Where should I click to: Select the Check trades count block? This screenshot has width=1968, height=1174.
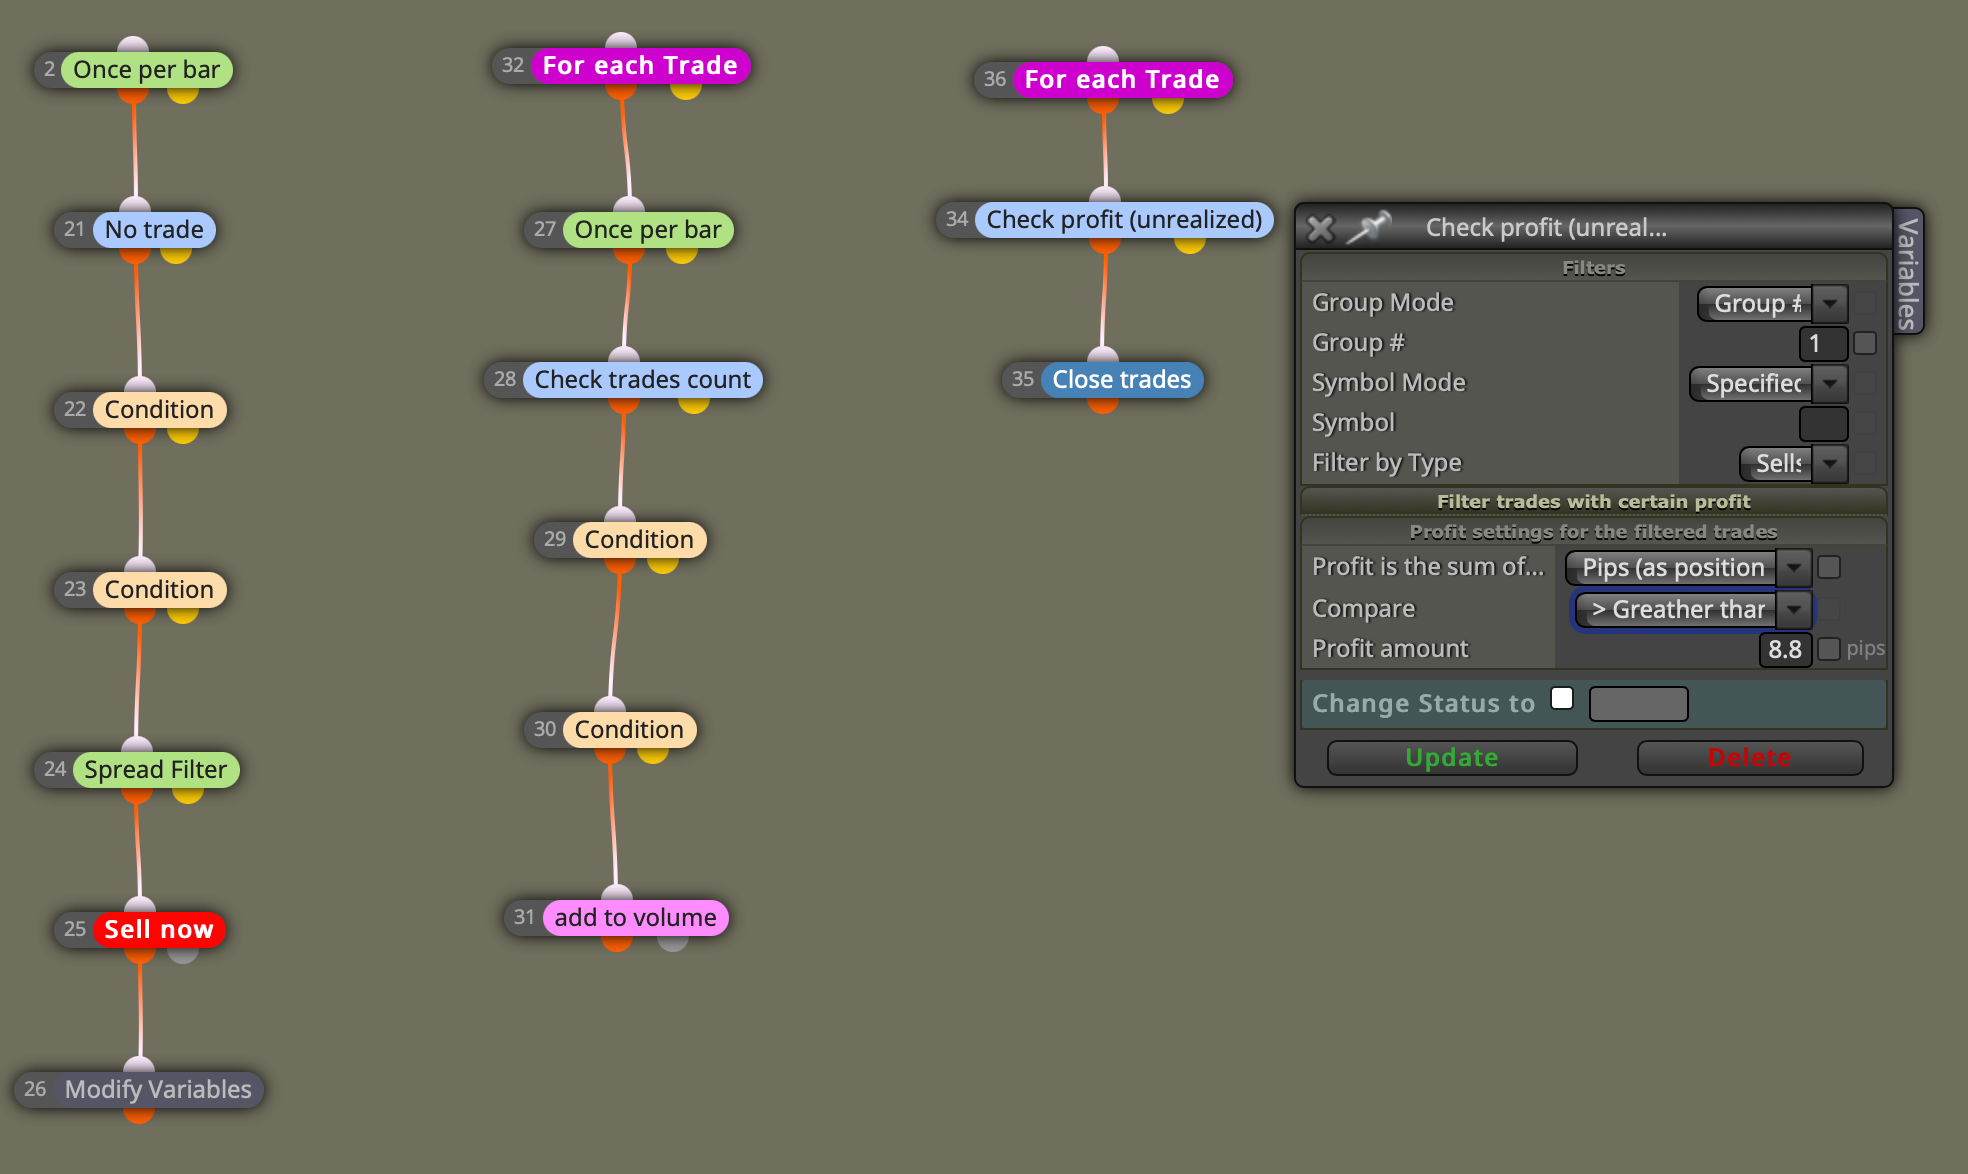[x=642, y=380]
